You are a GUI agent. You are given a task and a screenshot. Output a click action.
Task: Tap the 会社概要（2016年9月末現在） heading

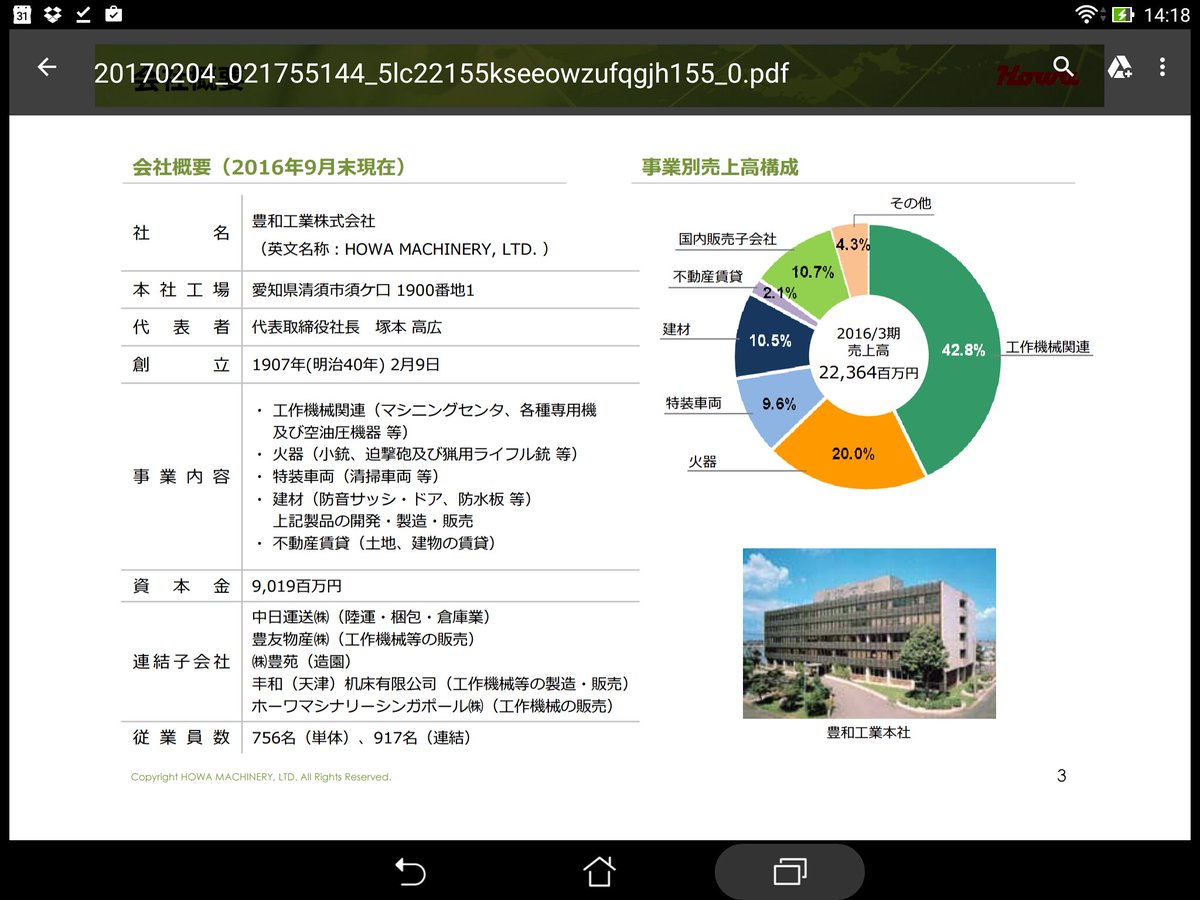(x=269, y=167)
